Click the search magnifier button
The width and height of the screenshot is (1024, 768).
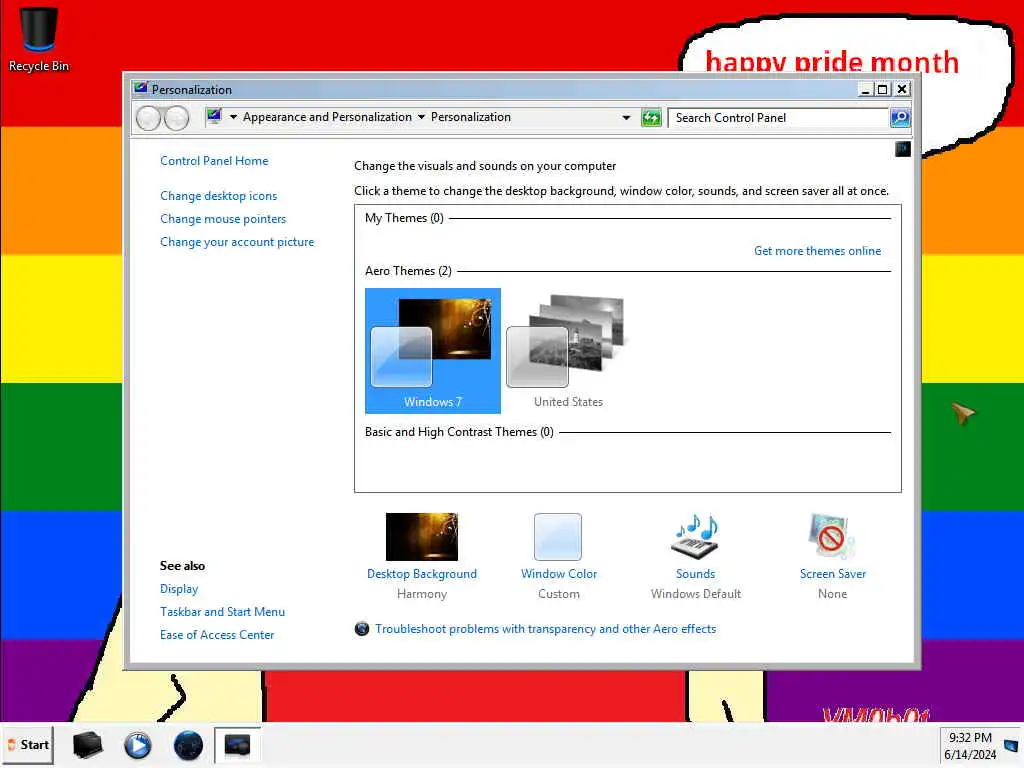[900, 118]
